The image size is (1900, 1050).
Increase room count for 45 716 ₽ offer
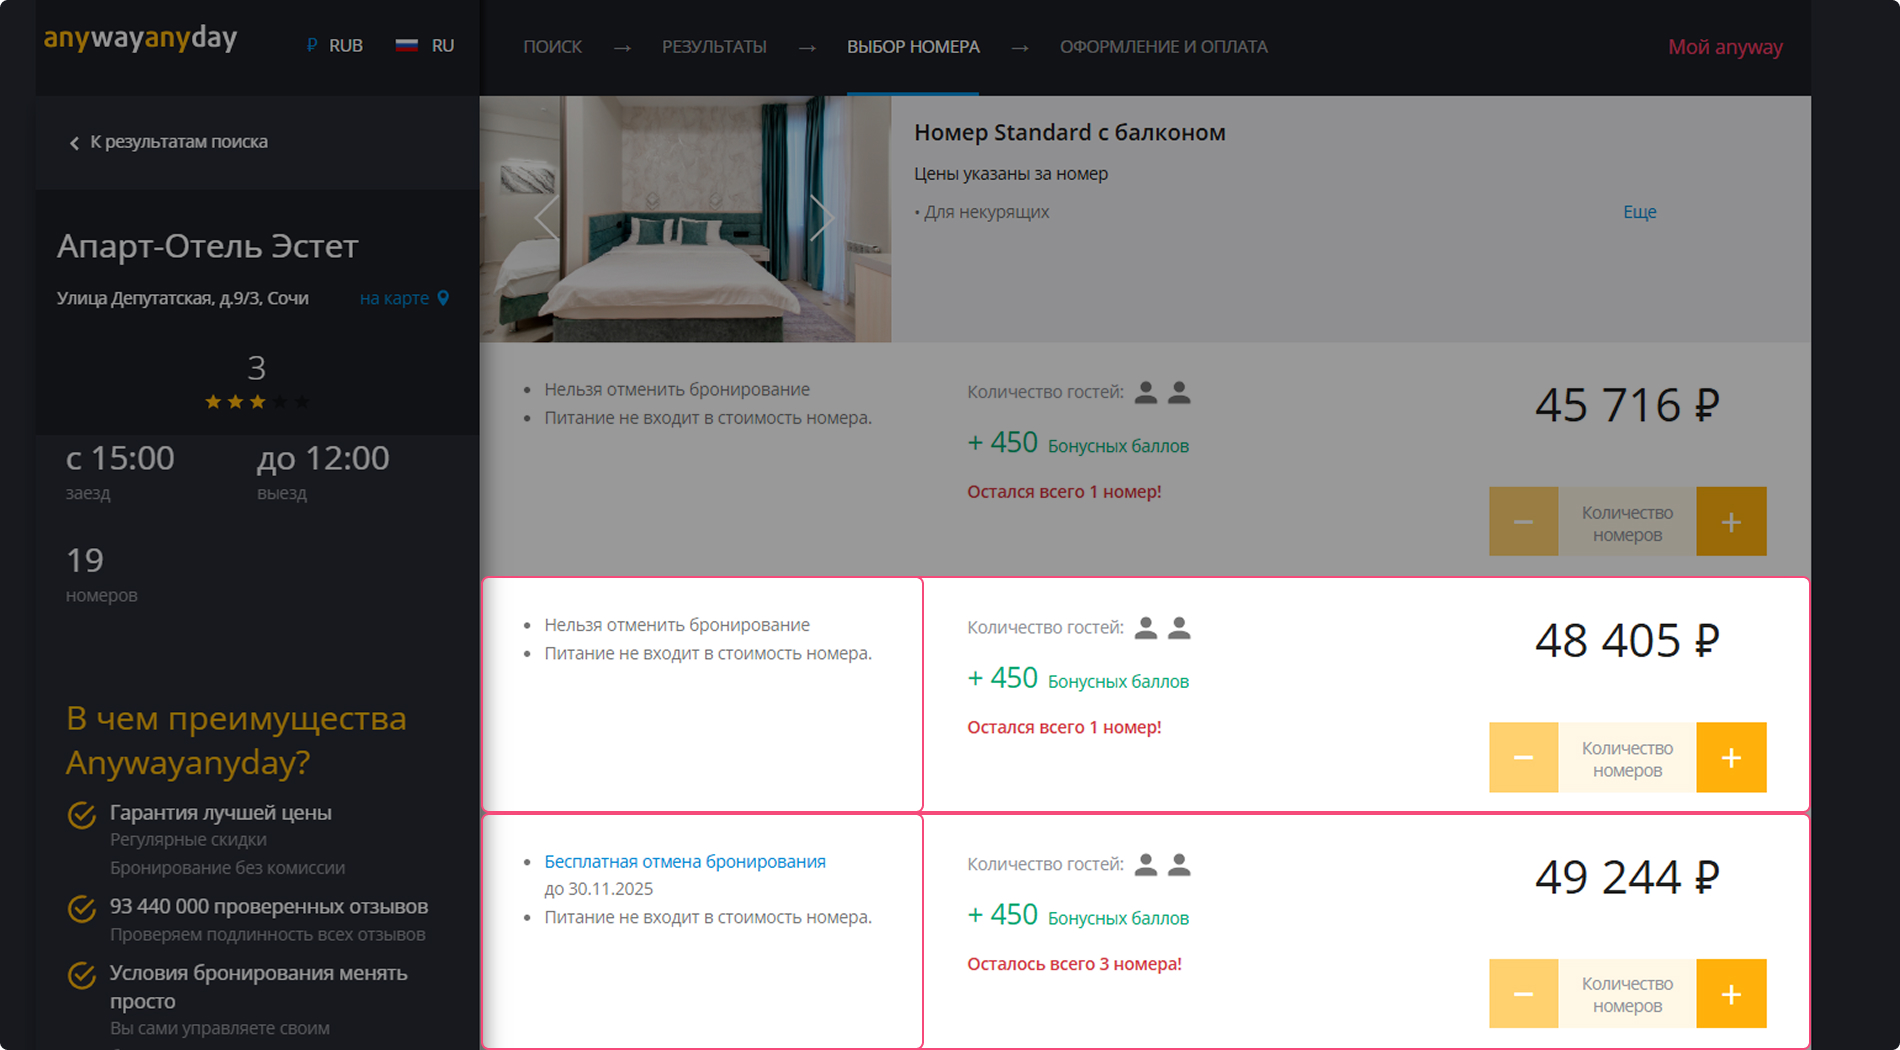(1731, 522)
